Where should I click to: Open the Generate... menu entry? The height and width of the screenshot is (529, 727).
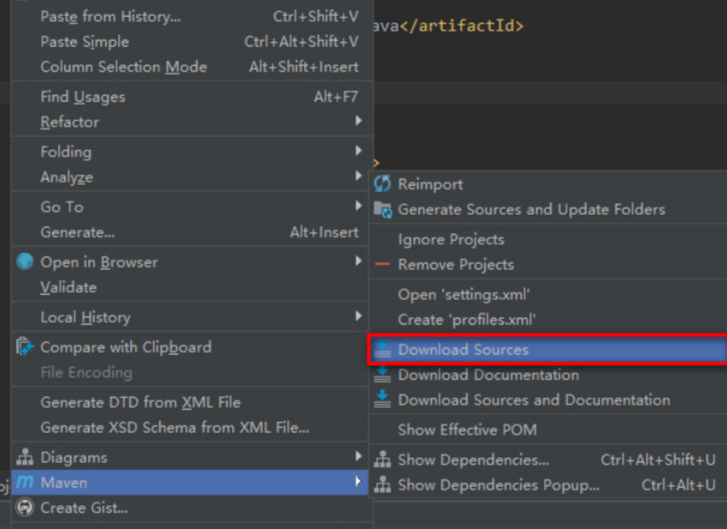click(x=192, y=232)
